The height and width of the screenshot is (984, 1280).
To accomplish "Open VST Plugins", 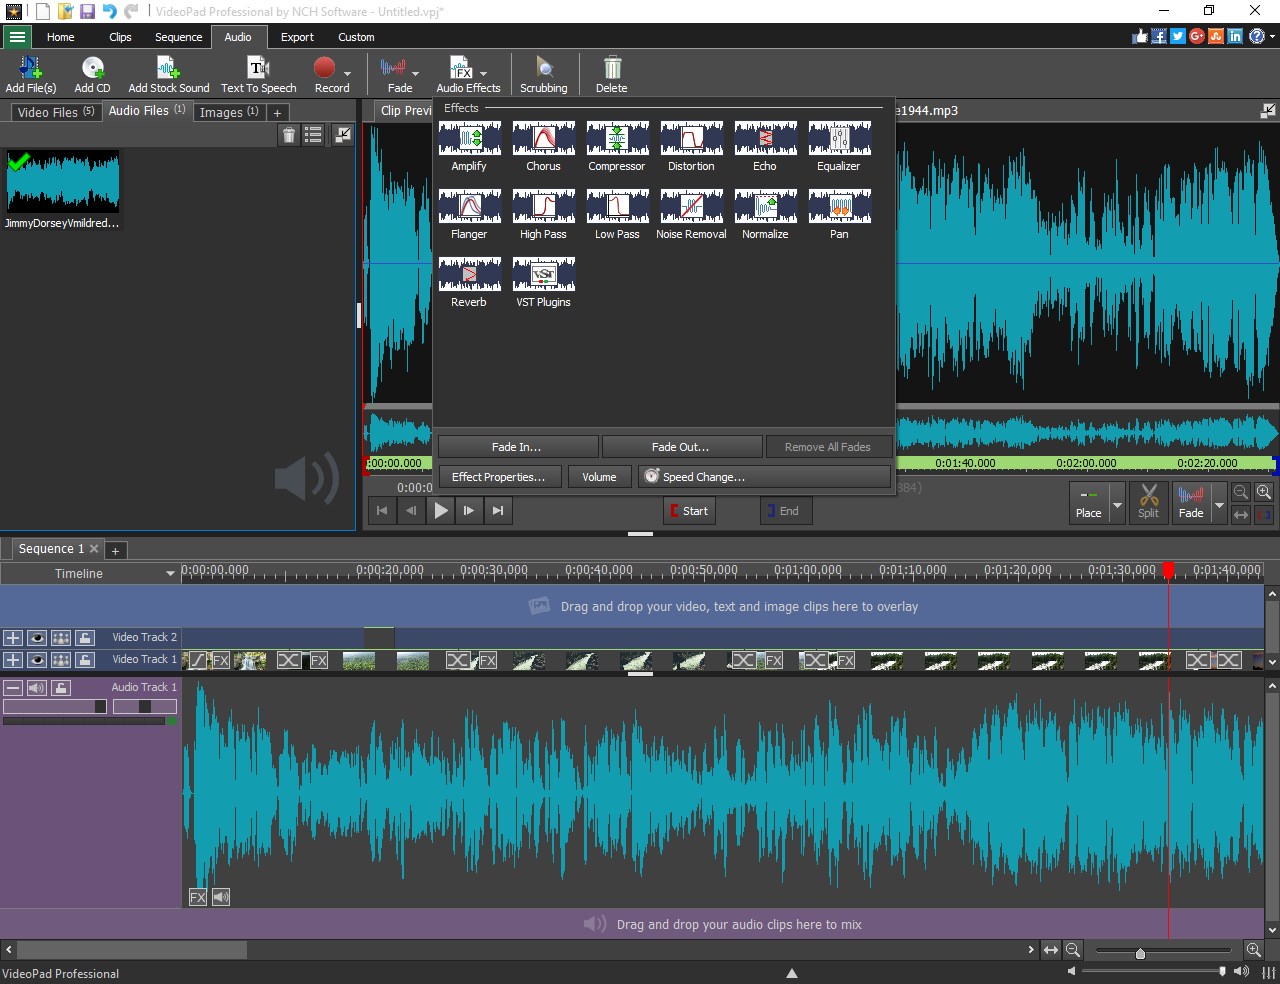I will [543, 280].
